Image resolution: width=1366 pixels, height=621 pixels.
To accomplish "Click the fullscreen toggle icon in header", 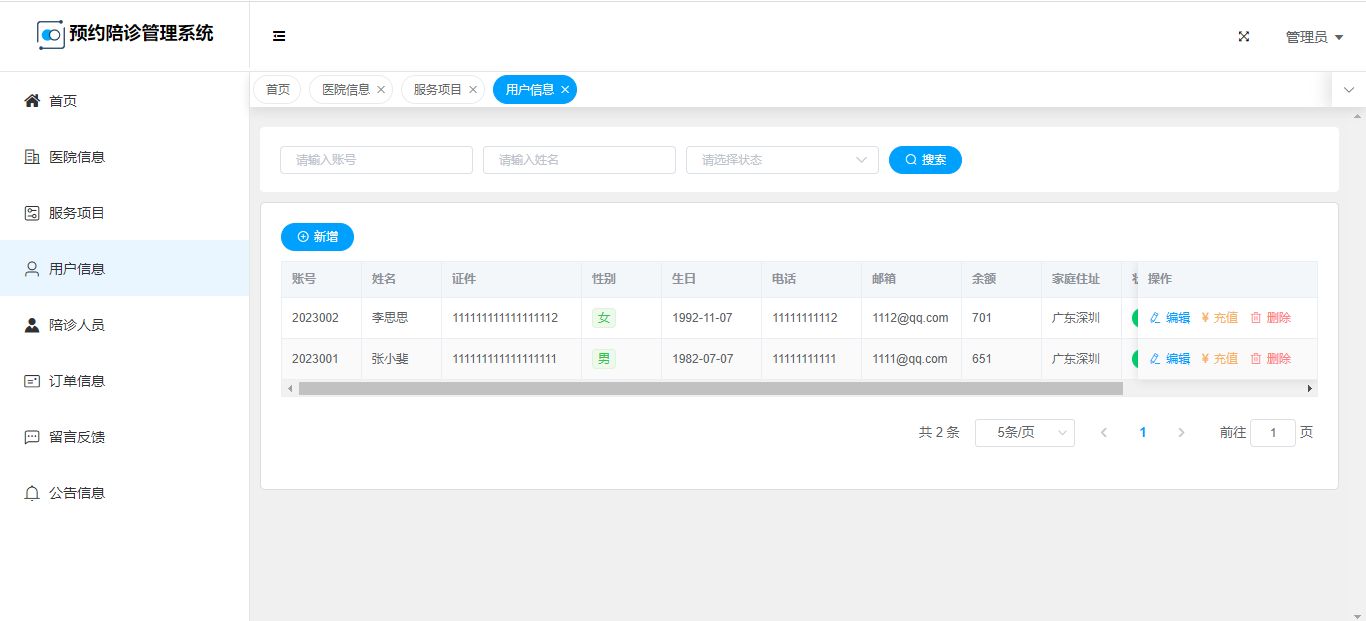I will 1244,36.
